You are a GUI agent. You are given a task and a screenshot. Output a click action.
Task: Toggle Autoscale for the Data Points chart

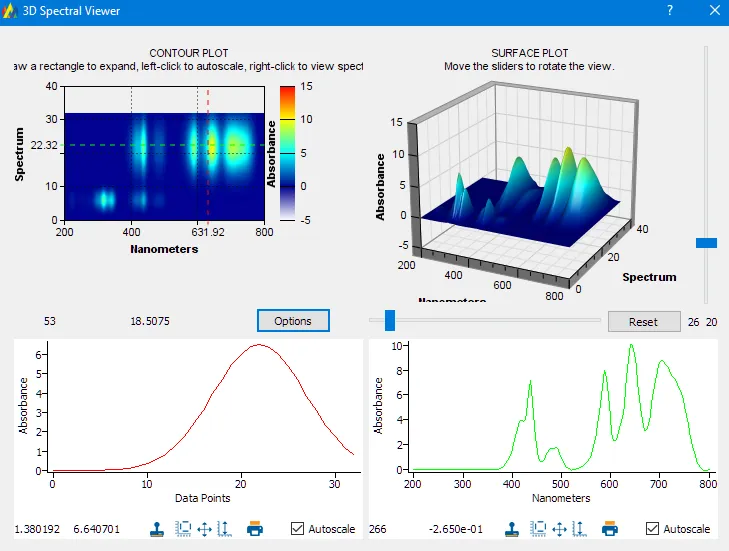tap(323, 529)
